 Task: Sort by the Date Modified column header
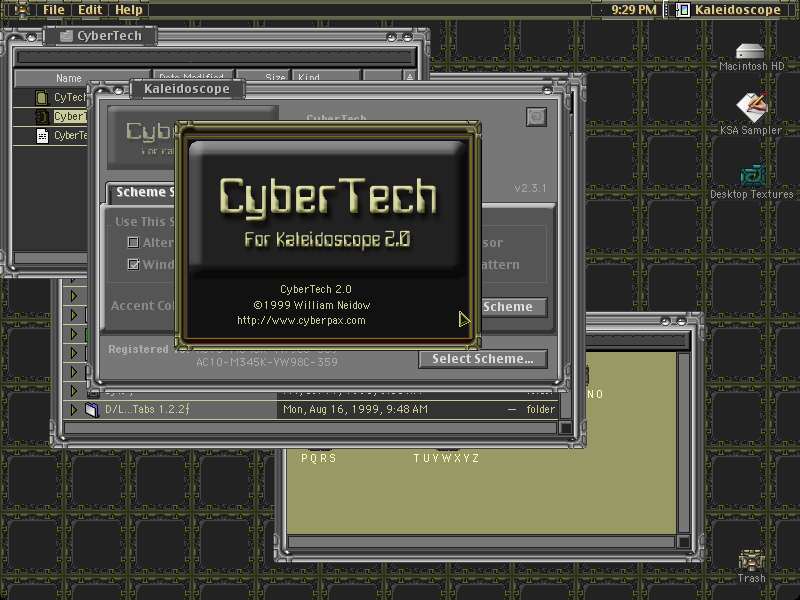(193, 76)
